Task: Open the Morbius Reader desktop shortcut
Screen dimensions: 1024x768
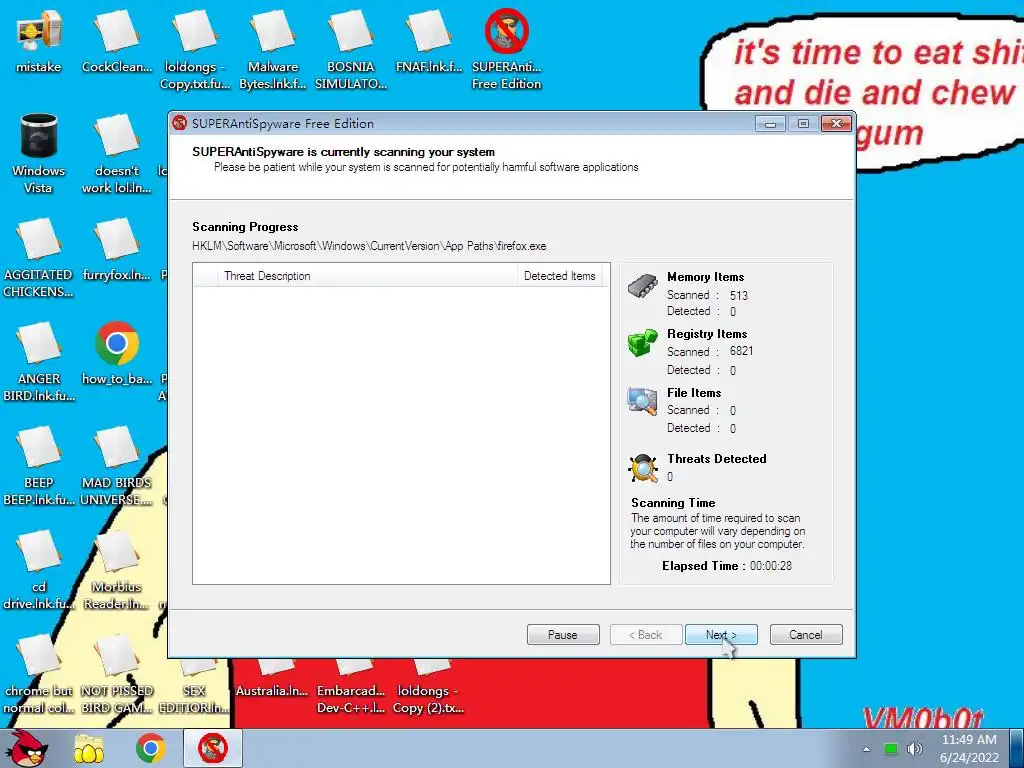Action: [117, 569]
